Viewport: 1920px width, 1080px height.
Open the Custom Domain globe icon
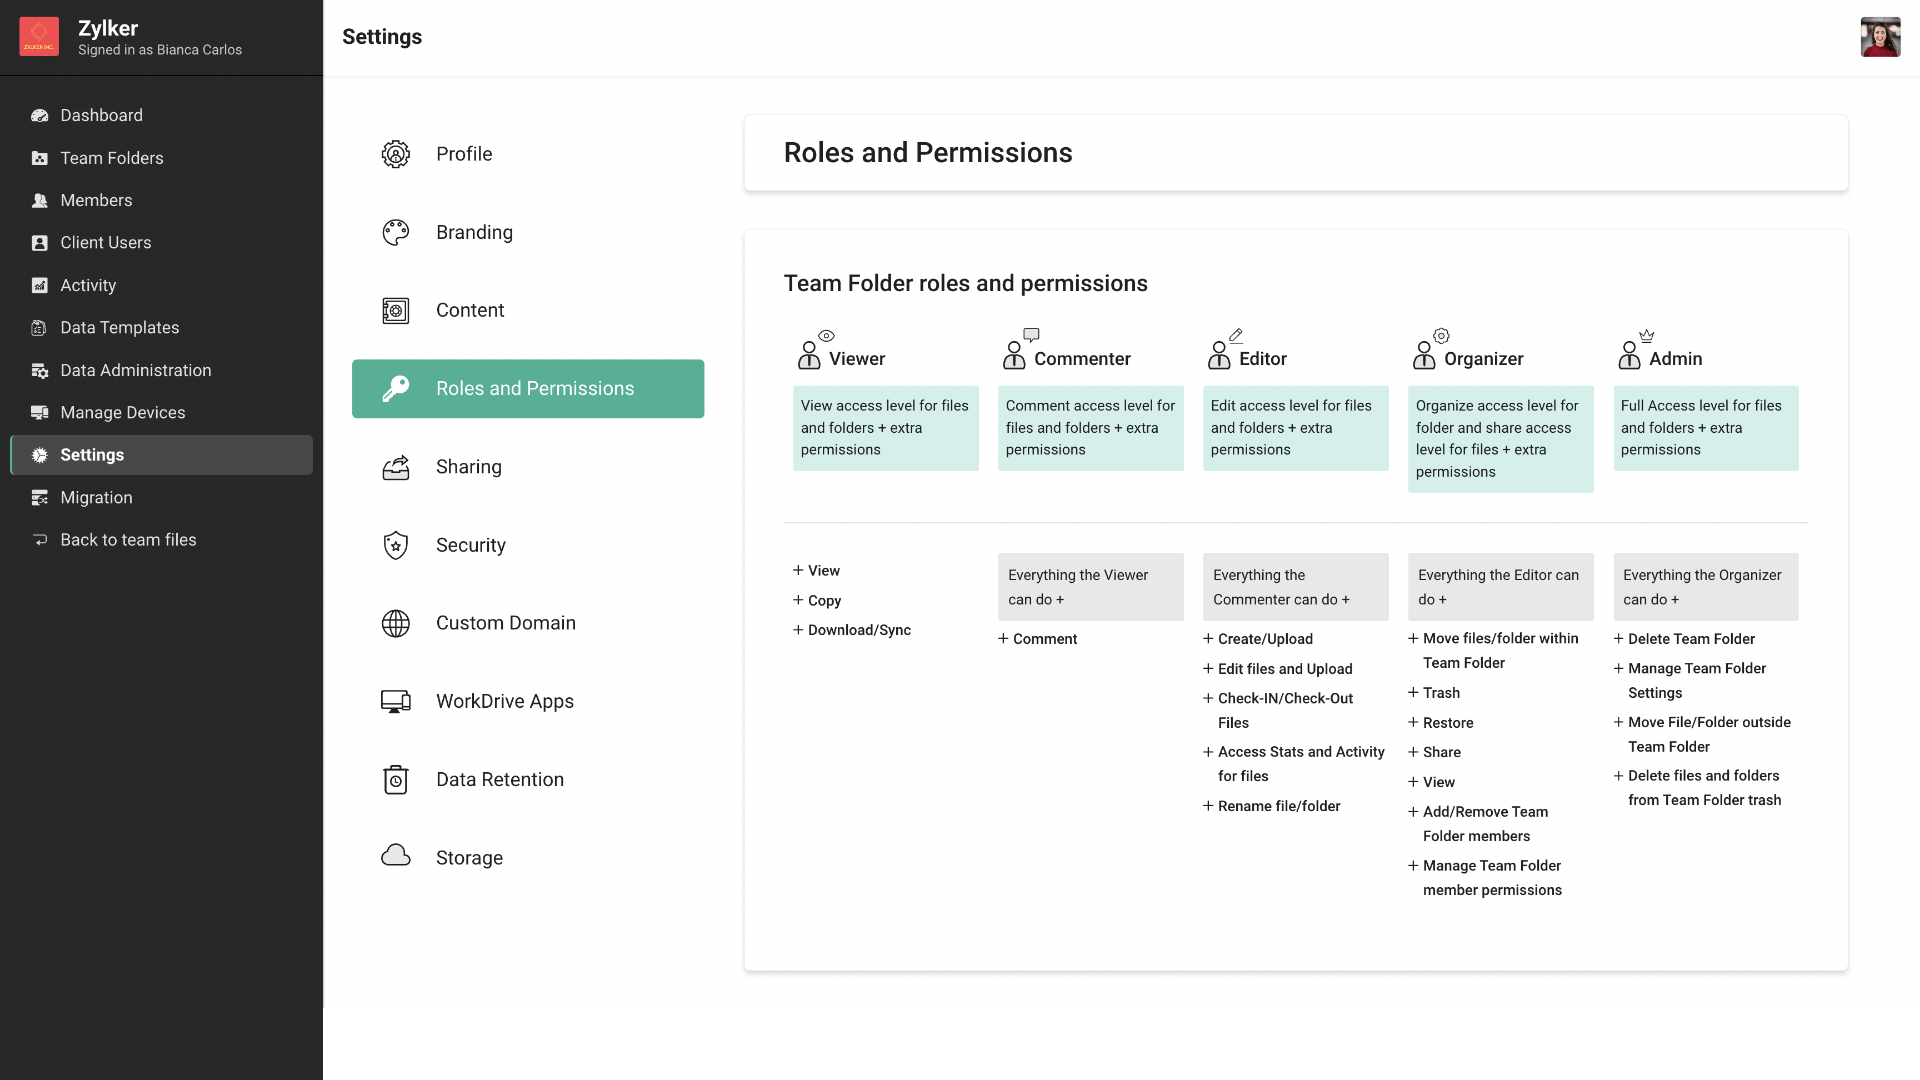[x=396, y=623]
